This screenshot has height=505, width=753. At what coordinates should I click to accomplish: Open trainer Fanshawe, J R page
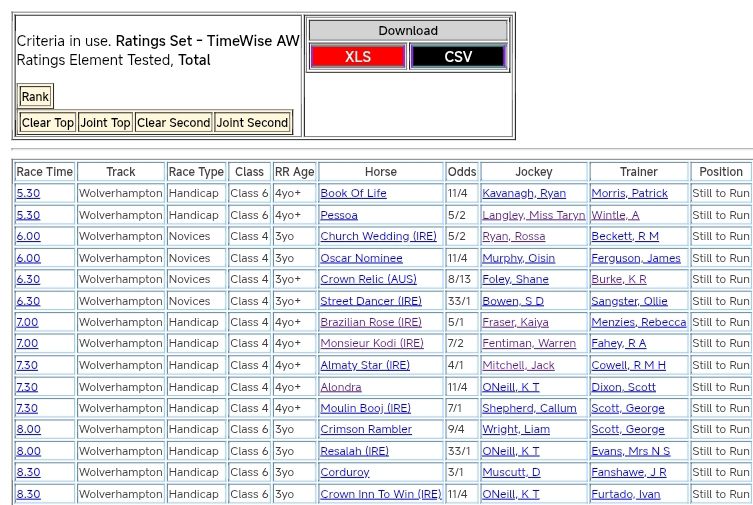click(x=629, y=472)
